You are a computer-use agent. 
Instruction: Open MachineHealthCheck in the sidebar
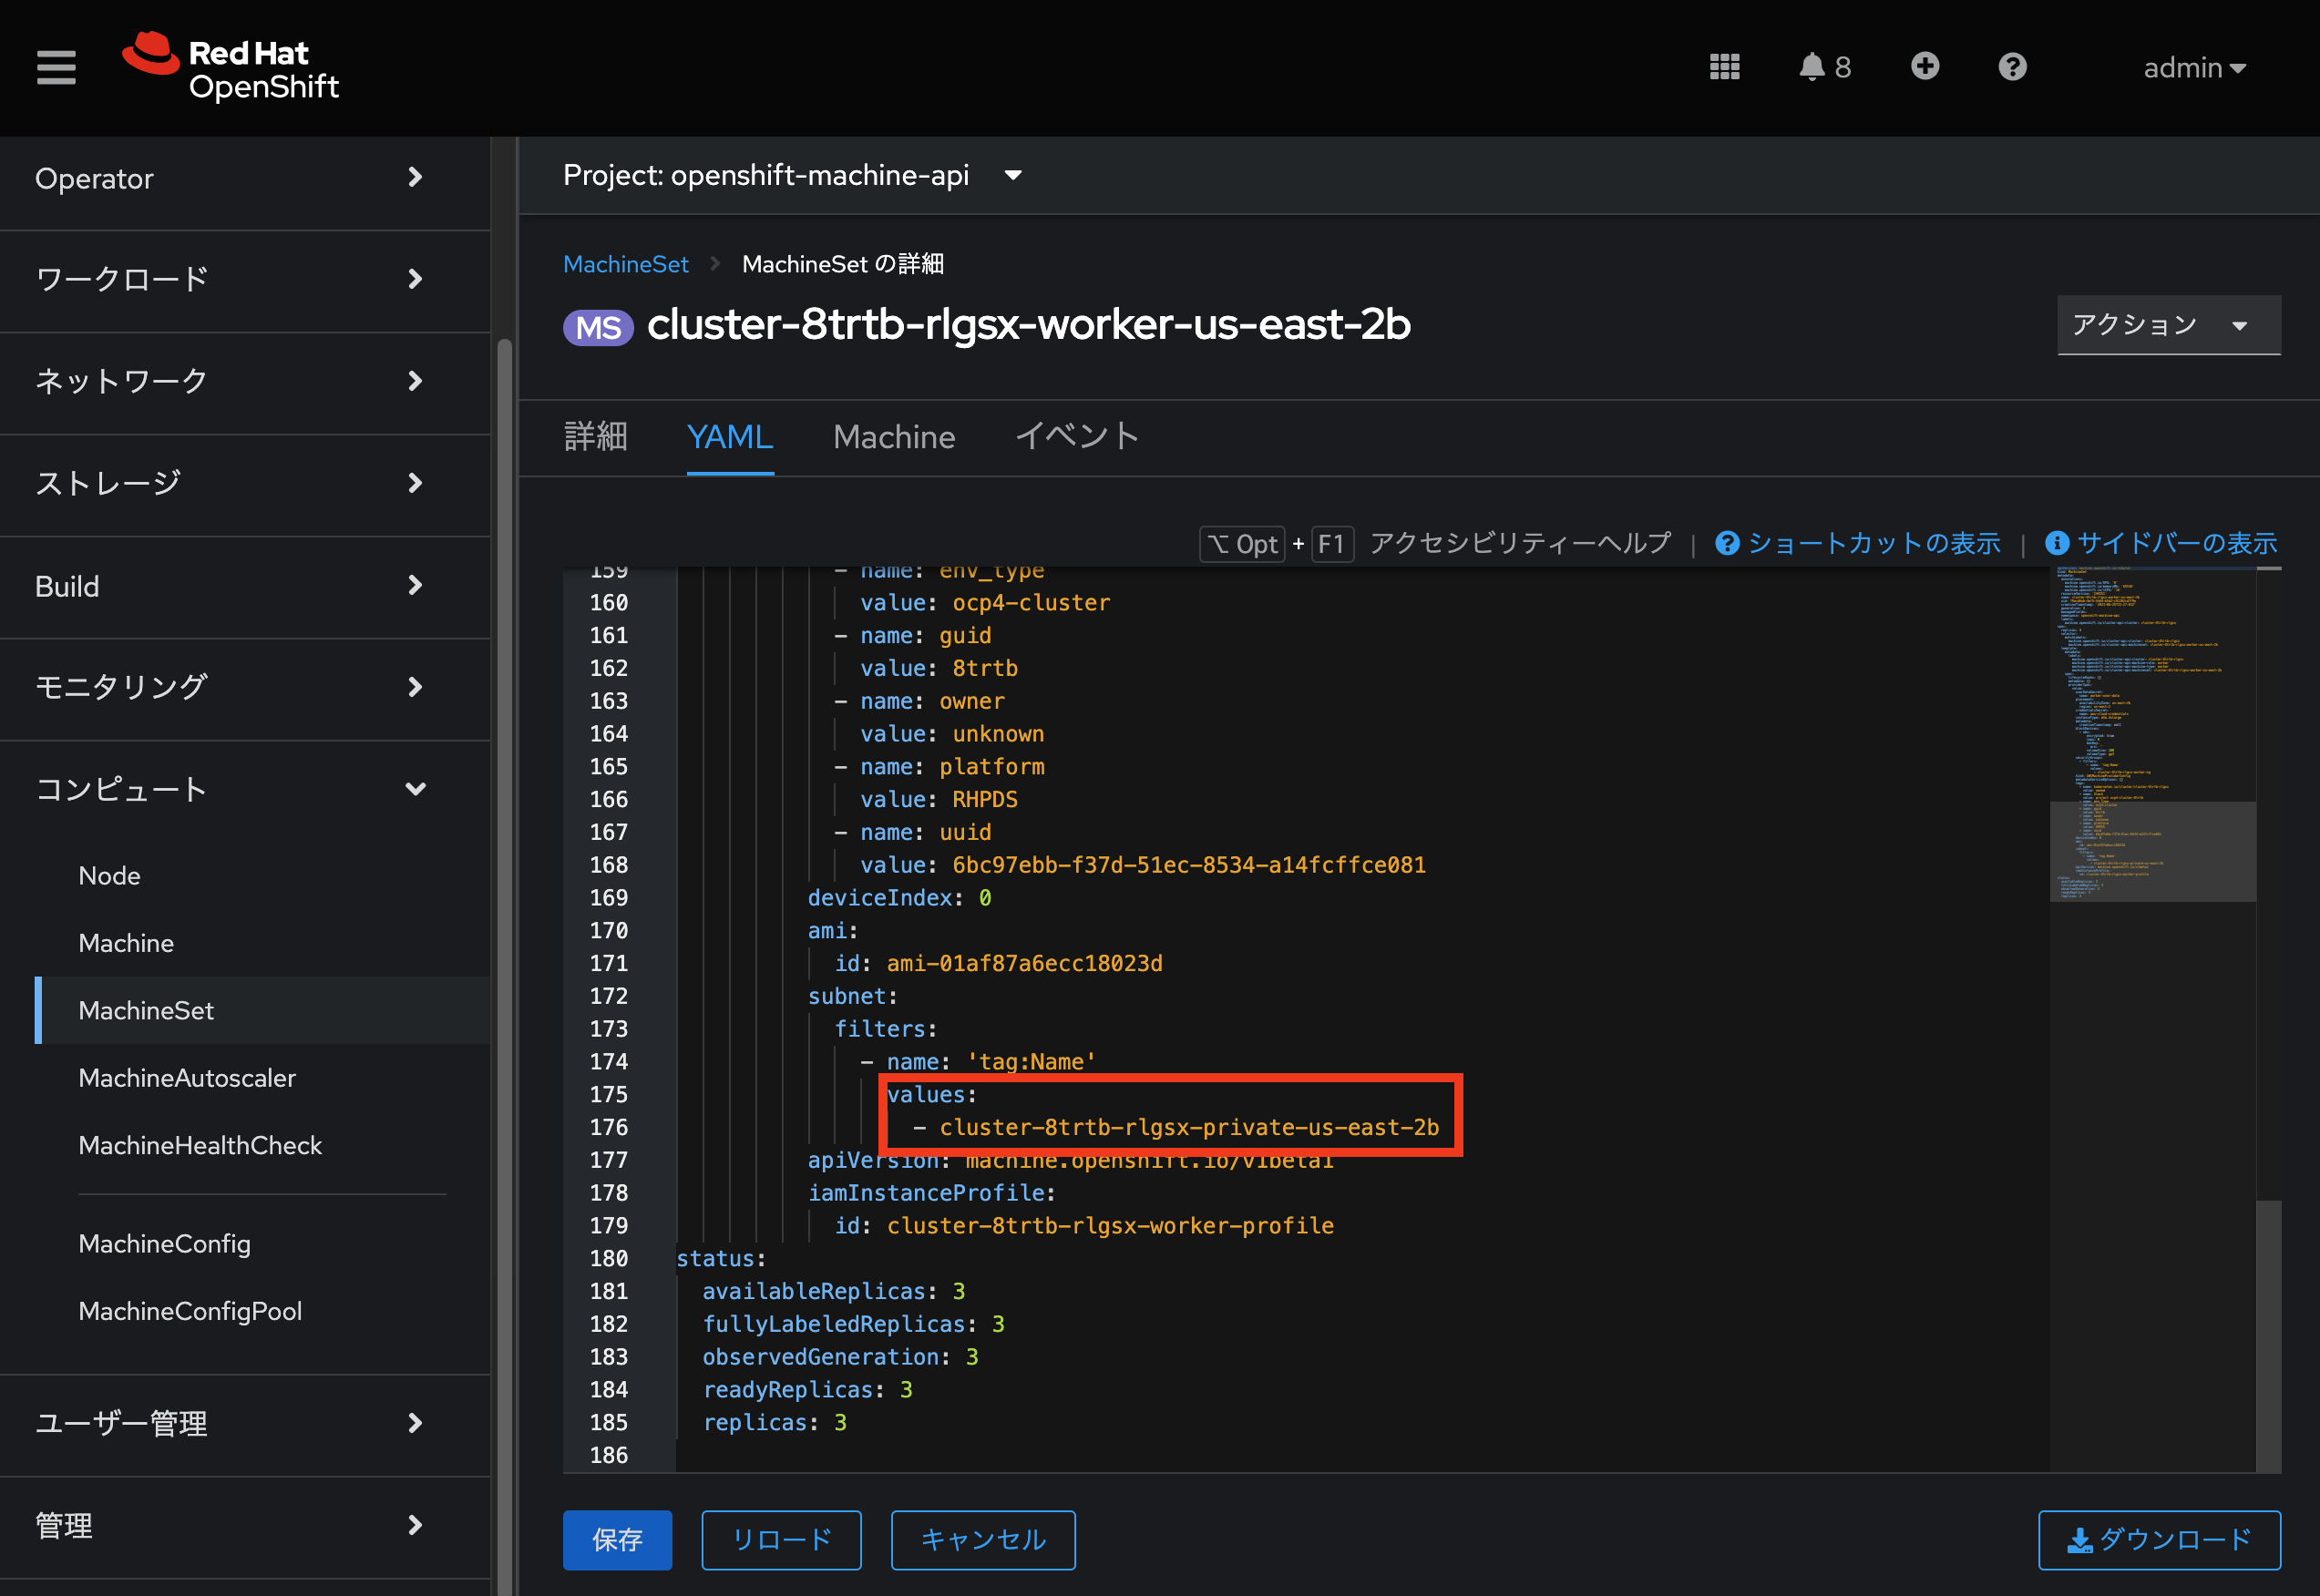click(200, 1145)
